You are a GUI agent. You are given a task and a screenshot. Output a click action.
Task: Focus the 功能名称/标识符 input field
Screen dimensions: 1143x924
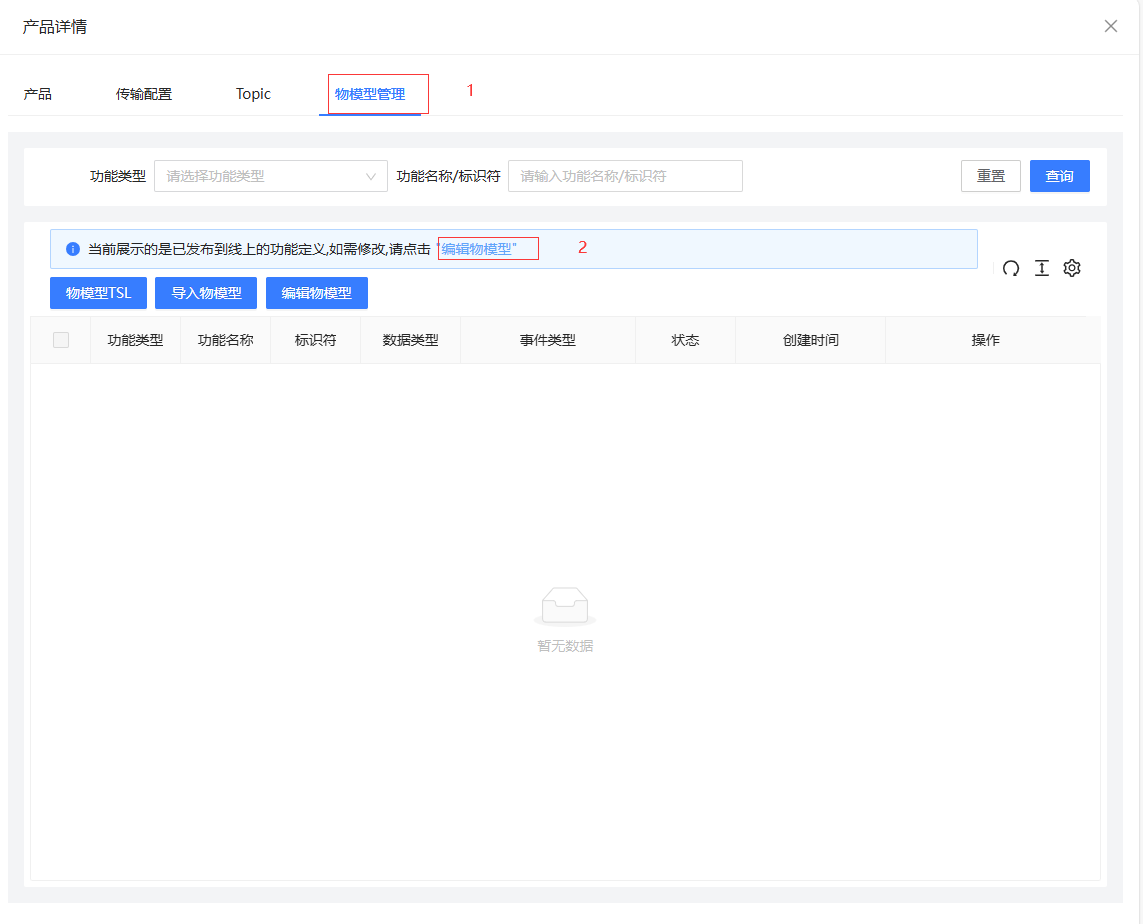click(x=625, y=176)
